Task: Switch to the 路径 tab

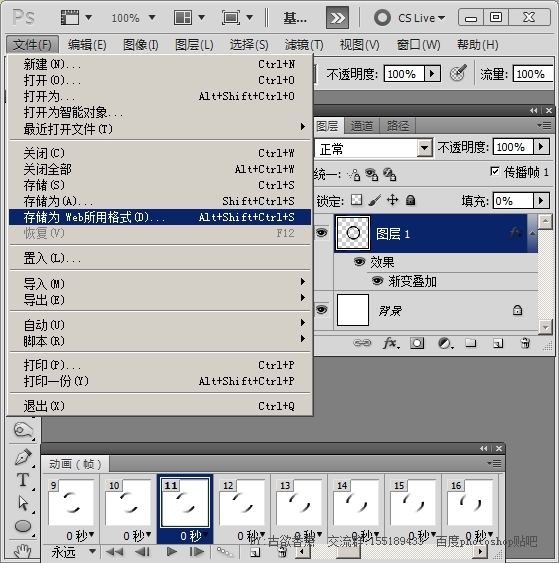Action: click(x=397, y=126)
